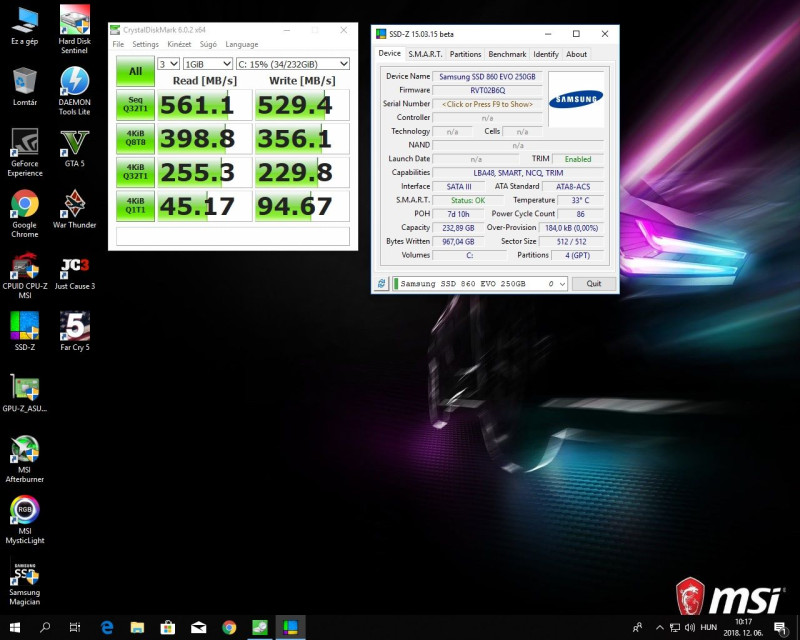Open the Súgó menu
This screenshot has height=640, width=800.
point(208,44)
